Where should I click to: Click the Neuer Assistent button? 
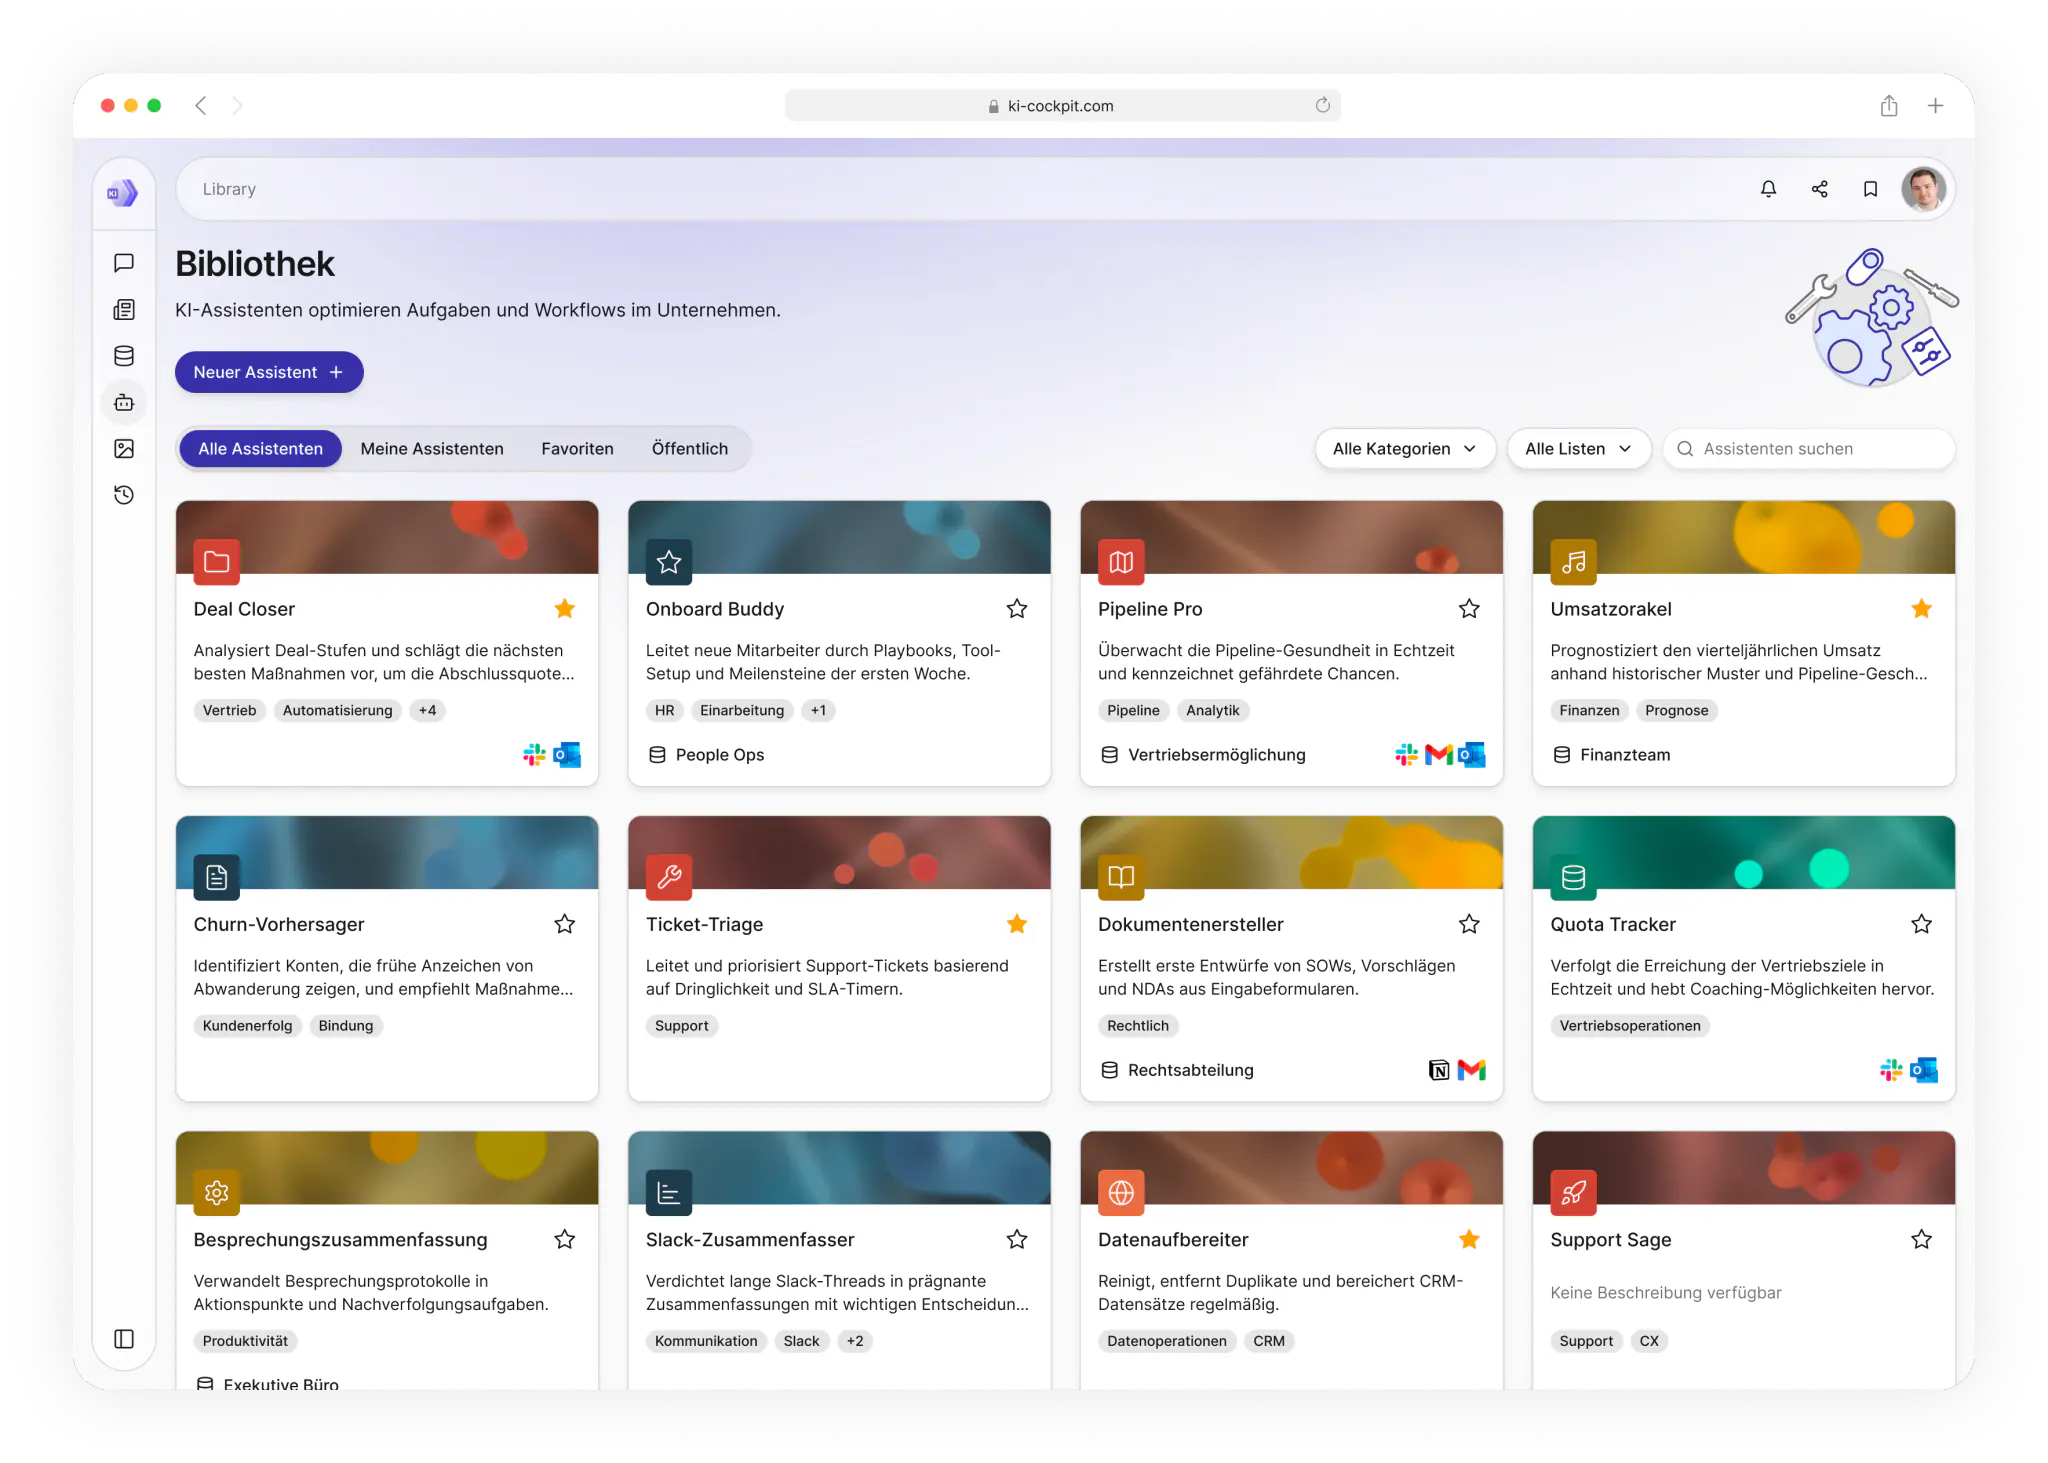(x=269, y=372)
